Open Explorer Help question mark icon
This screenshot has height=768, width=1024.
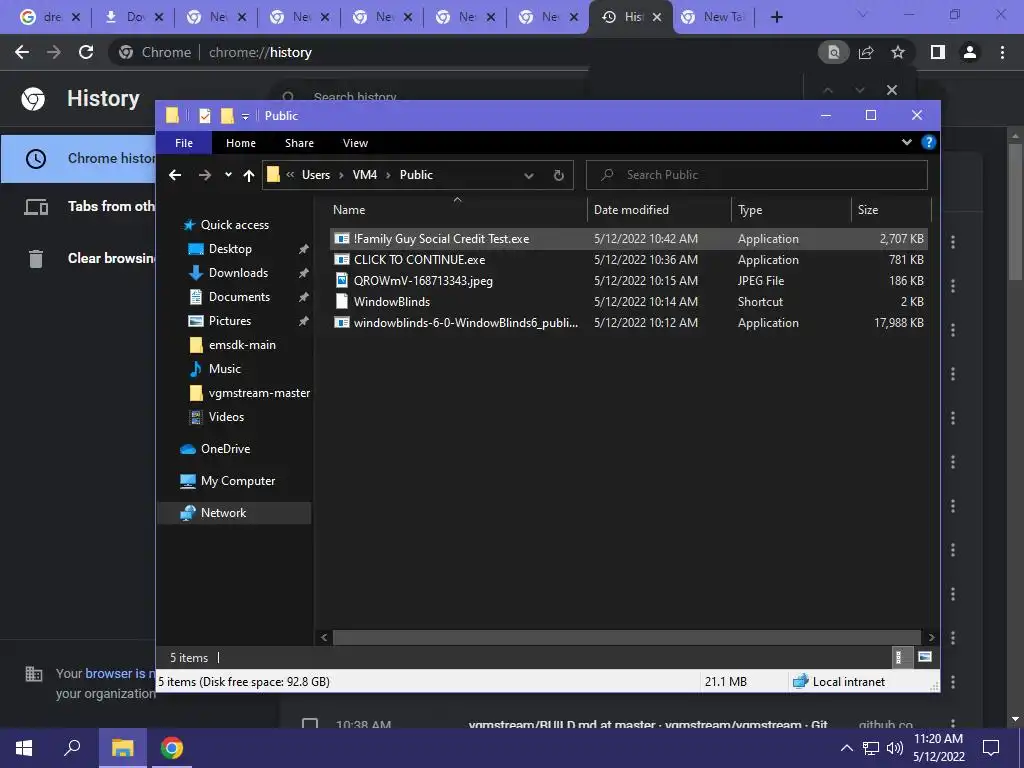pyautogui.click(x=928, y=142)
